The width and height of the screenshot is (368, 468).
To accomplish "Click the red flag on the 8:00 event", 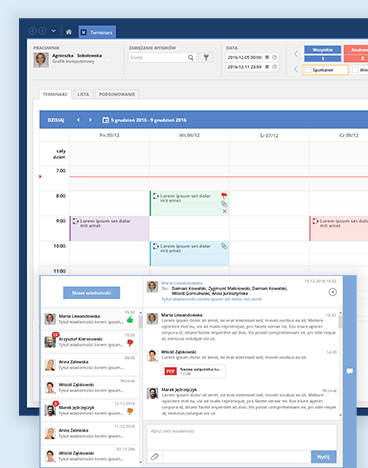I will (224, 195).
